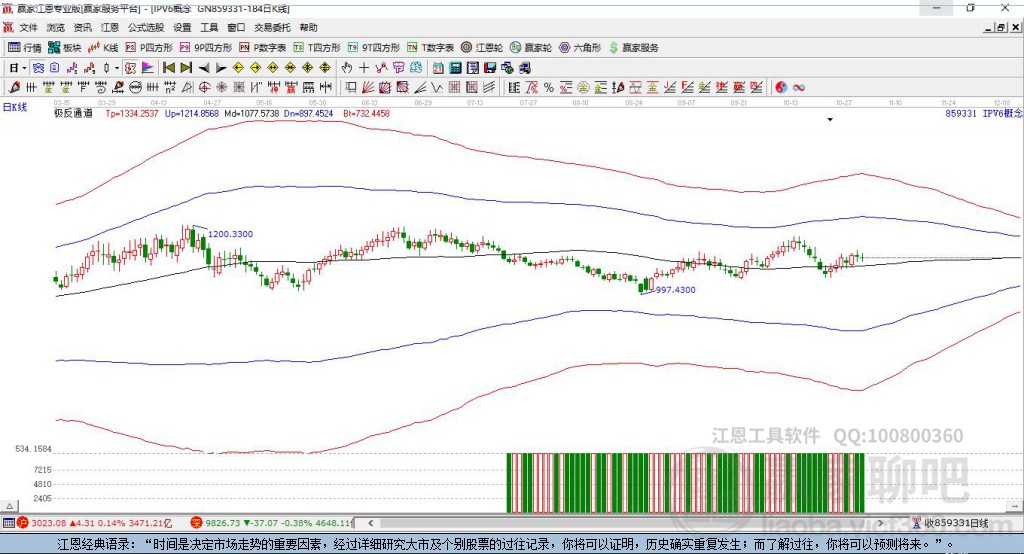Jump to the first bar arrow

point(169,68)
